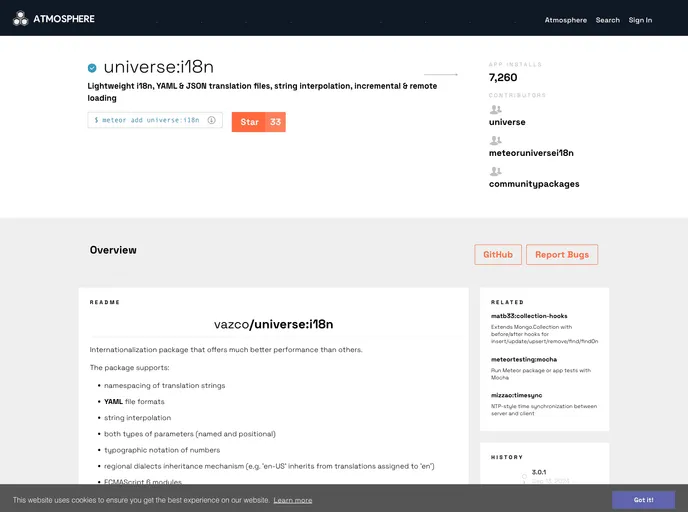This screenshot has width=688, height=512.
Task: Click the 3.0.1 history timeline marker
Action: 524,478
